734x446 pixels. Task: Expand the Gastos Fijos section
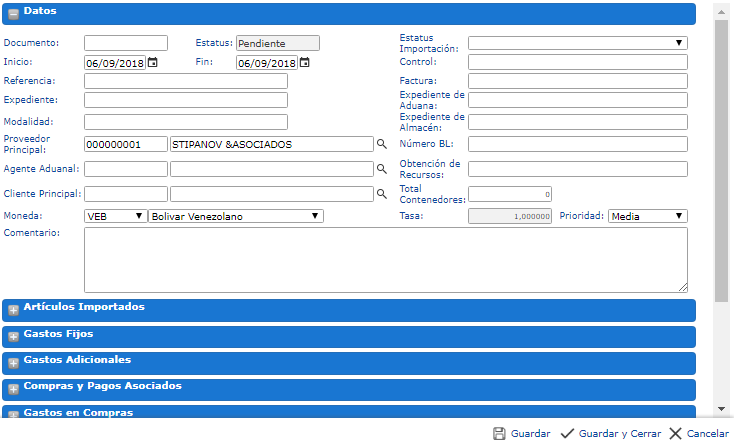pyautogui.click(x=14, y=336)
